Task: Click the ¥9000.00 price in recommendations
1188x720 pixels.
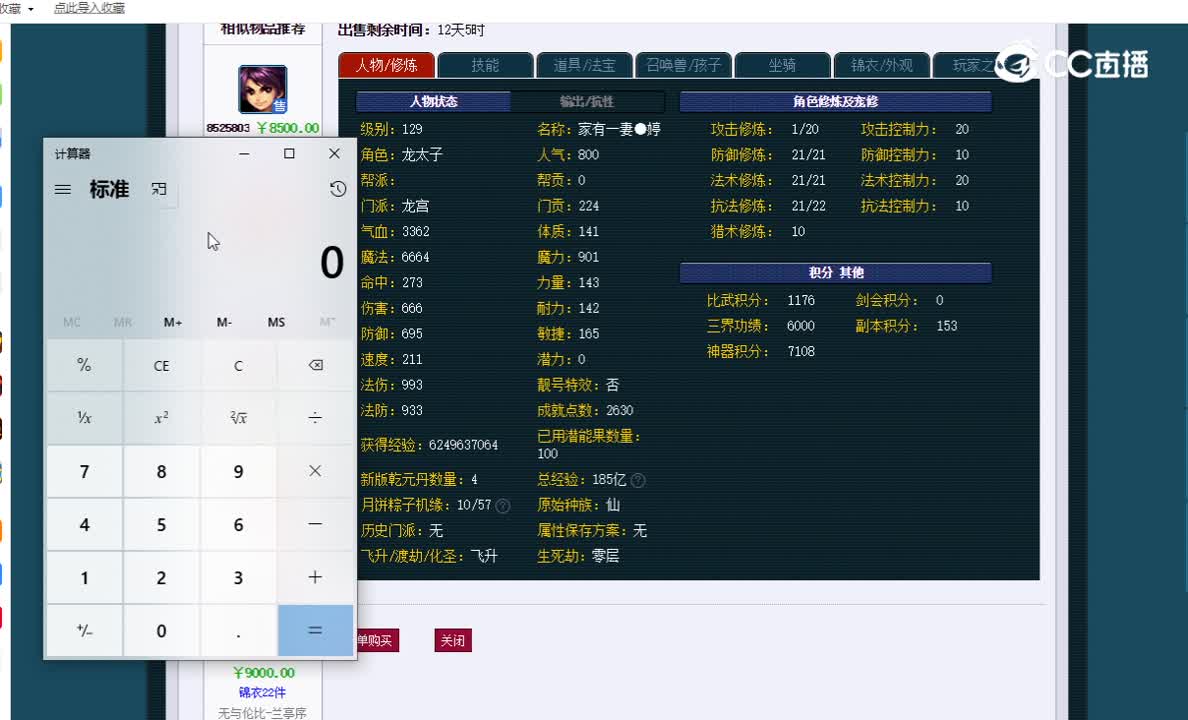Action: [263, 672]
